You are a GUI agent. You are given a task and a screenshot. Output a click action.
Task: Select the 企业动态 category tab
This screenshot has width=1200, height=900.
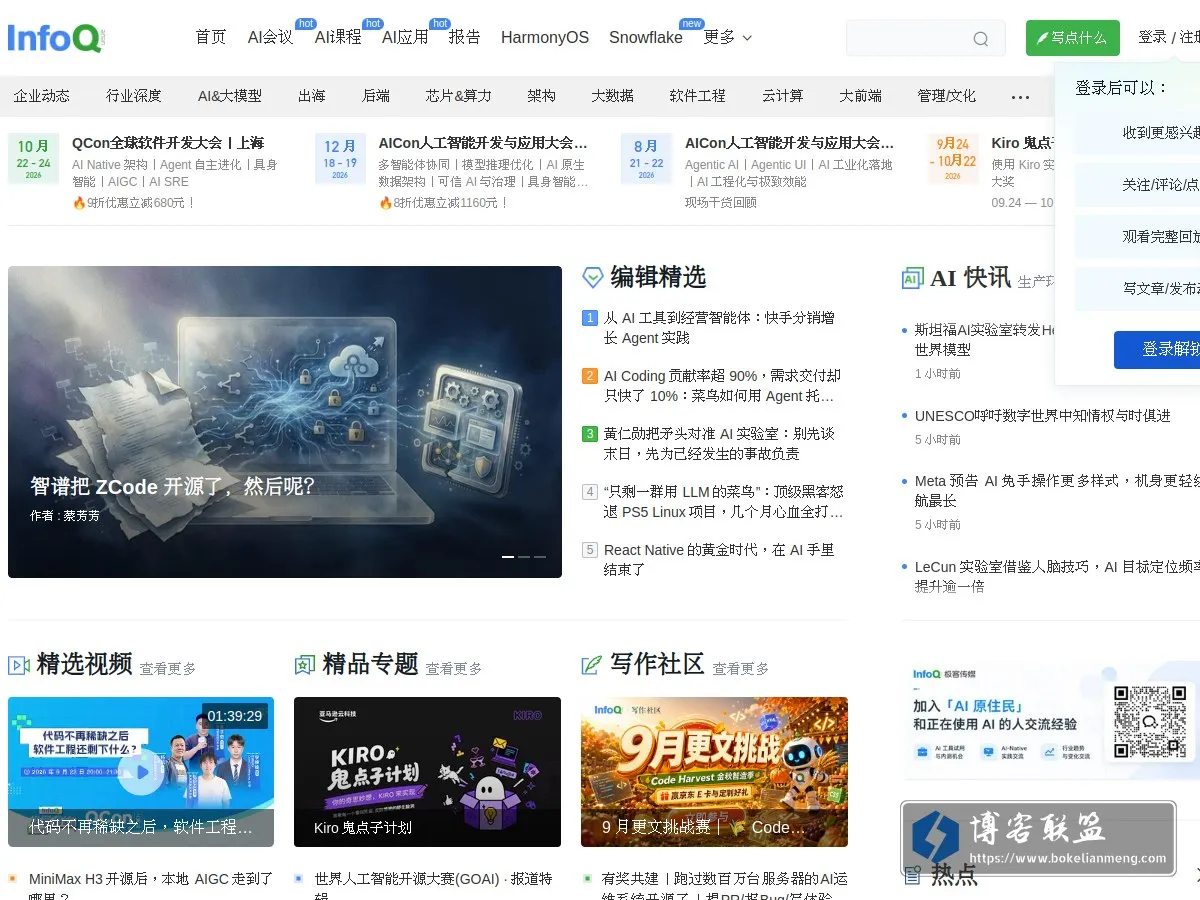click(42, 96)
